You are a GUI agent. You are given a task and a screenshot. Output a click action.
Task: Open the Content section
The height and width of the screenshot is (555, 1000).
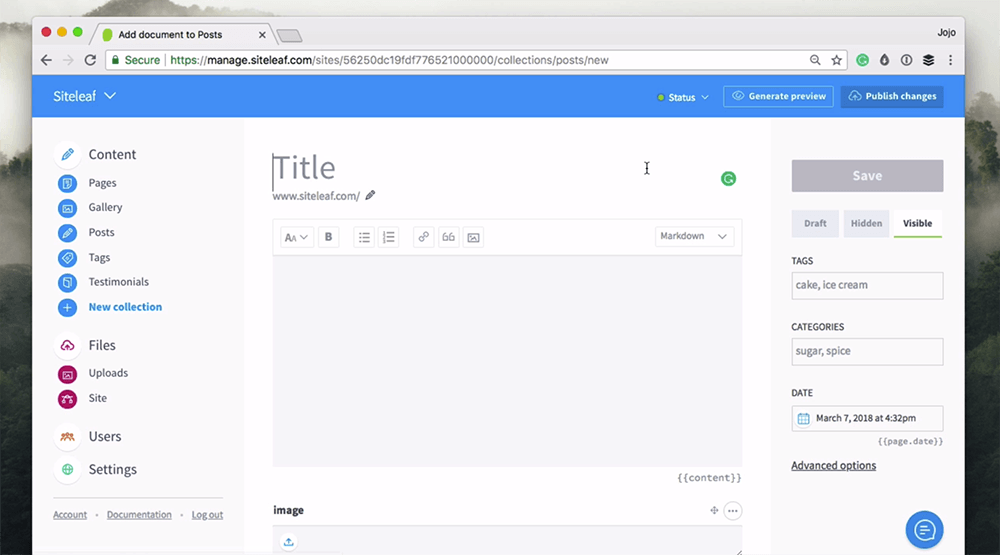[112, 154]
